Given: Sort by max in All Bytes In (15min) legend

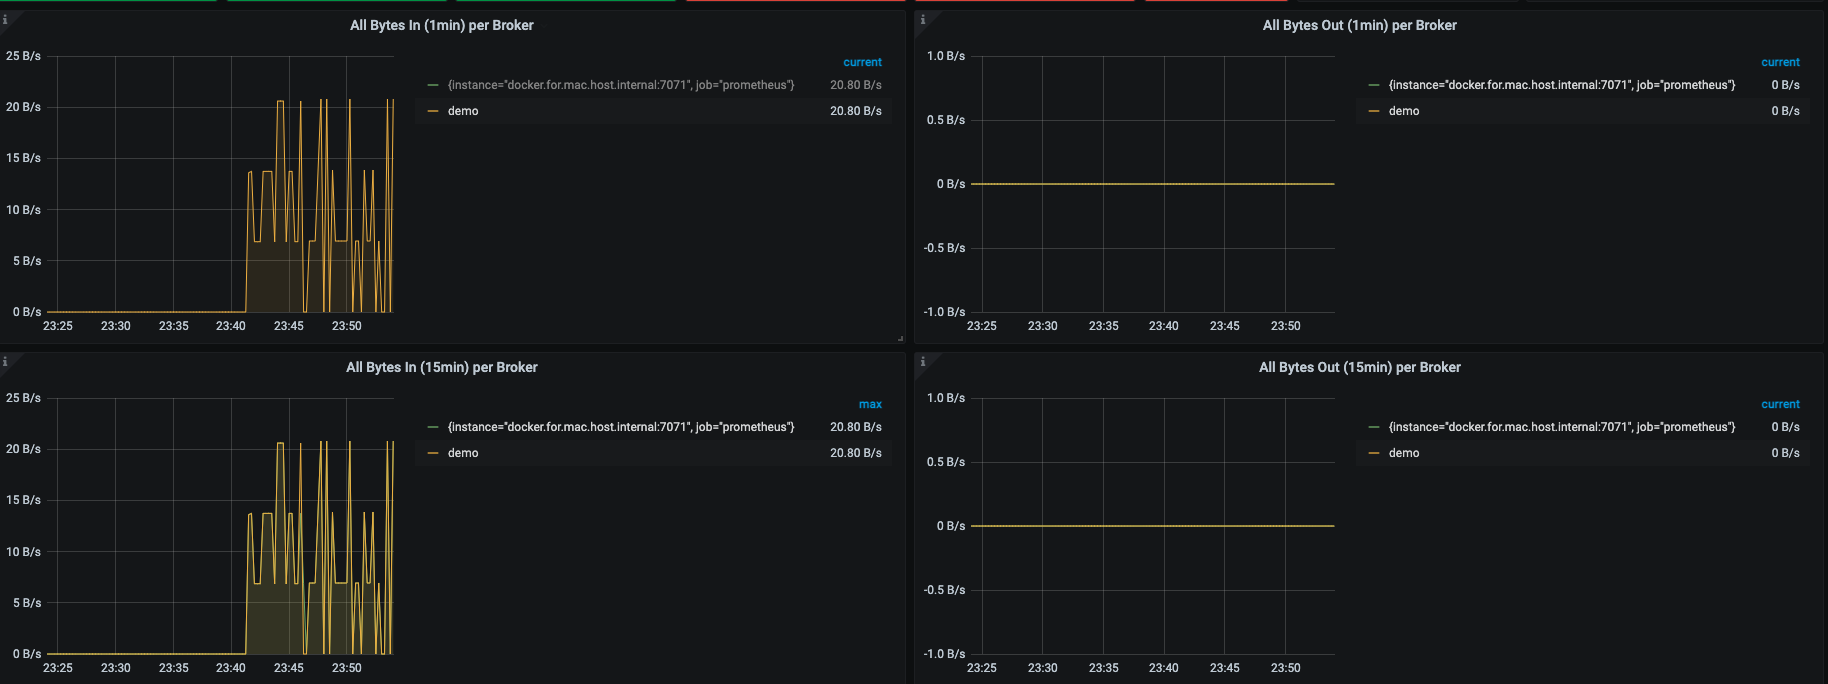Looking at the screenshot, I should tap(870, 404).
